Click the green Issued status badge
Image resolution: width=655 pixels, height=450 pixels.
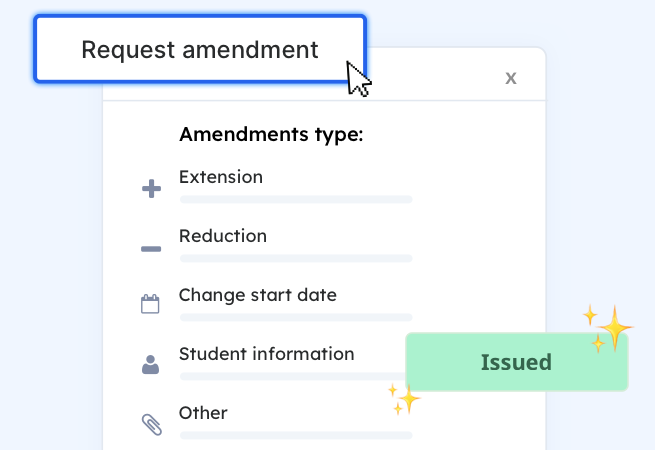coord(517,362)
